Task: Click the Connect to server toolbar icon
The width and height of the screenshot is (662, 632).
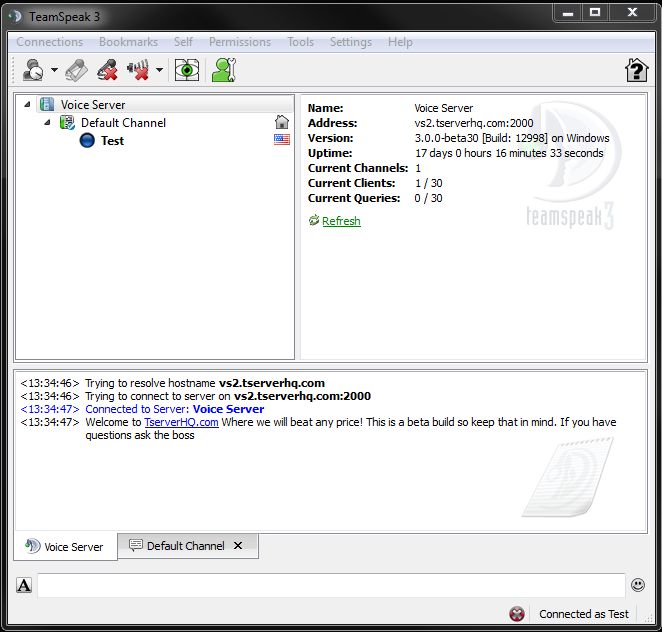Action: (33, 70)
